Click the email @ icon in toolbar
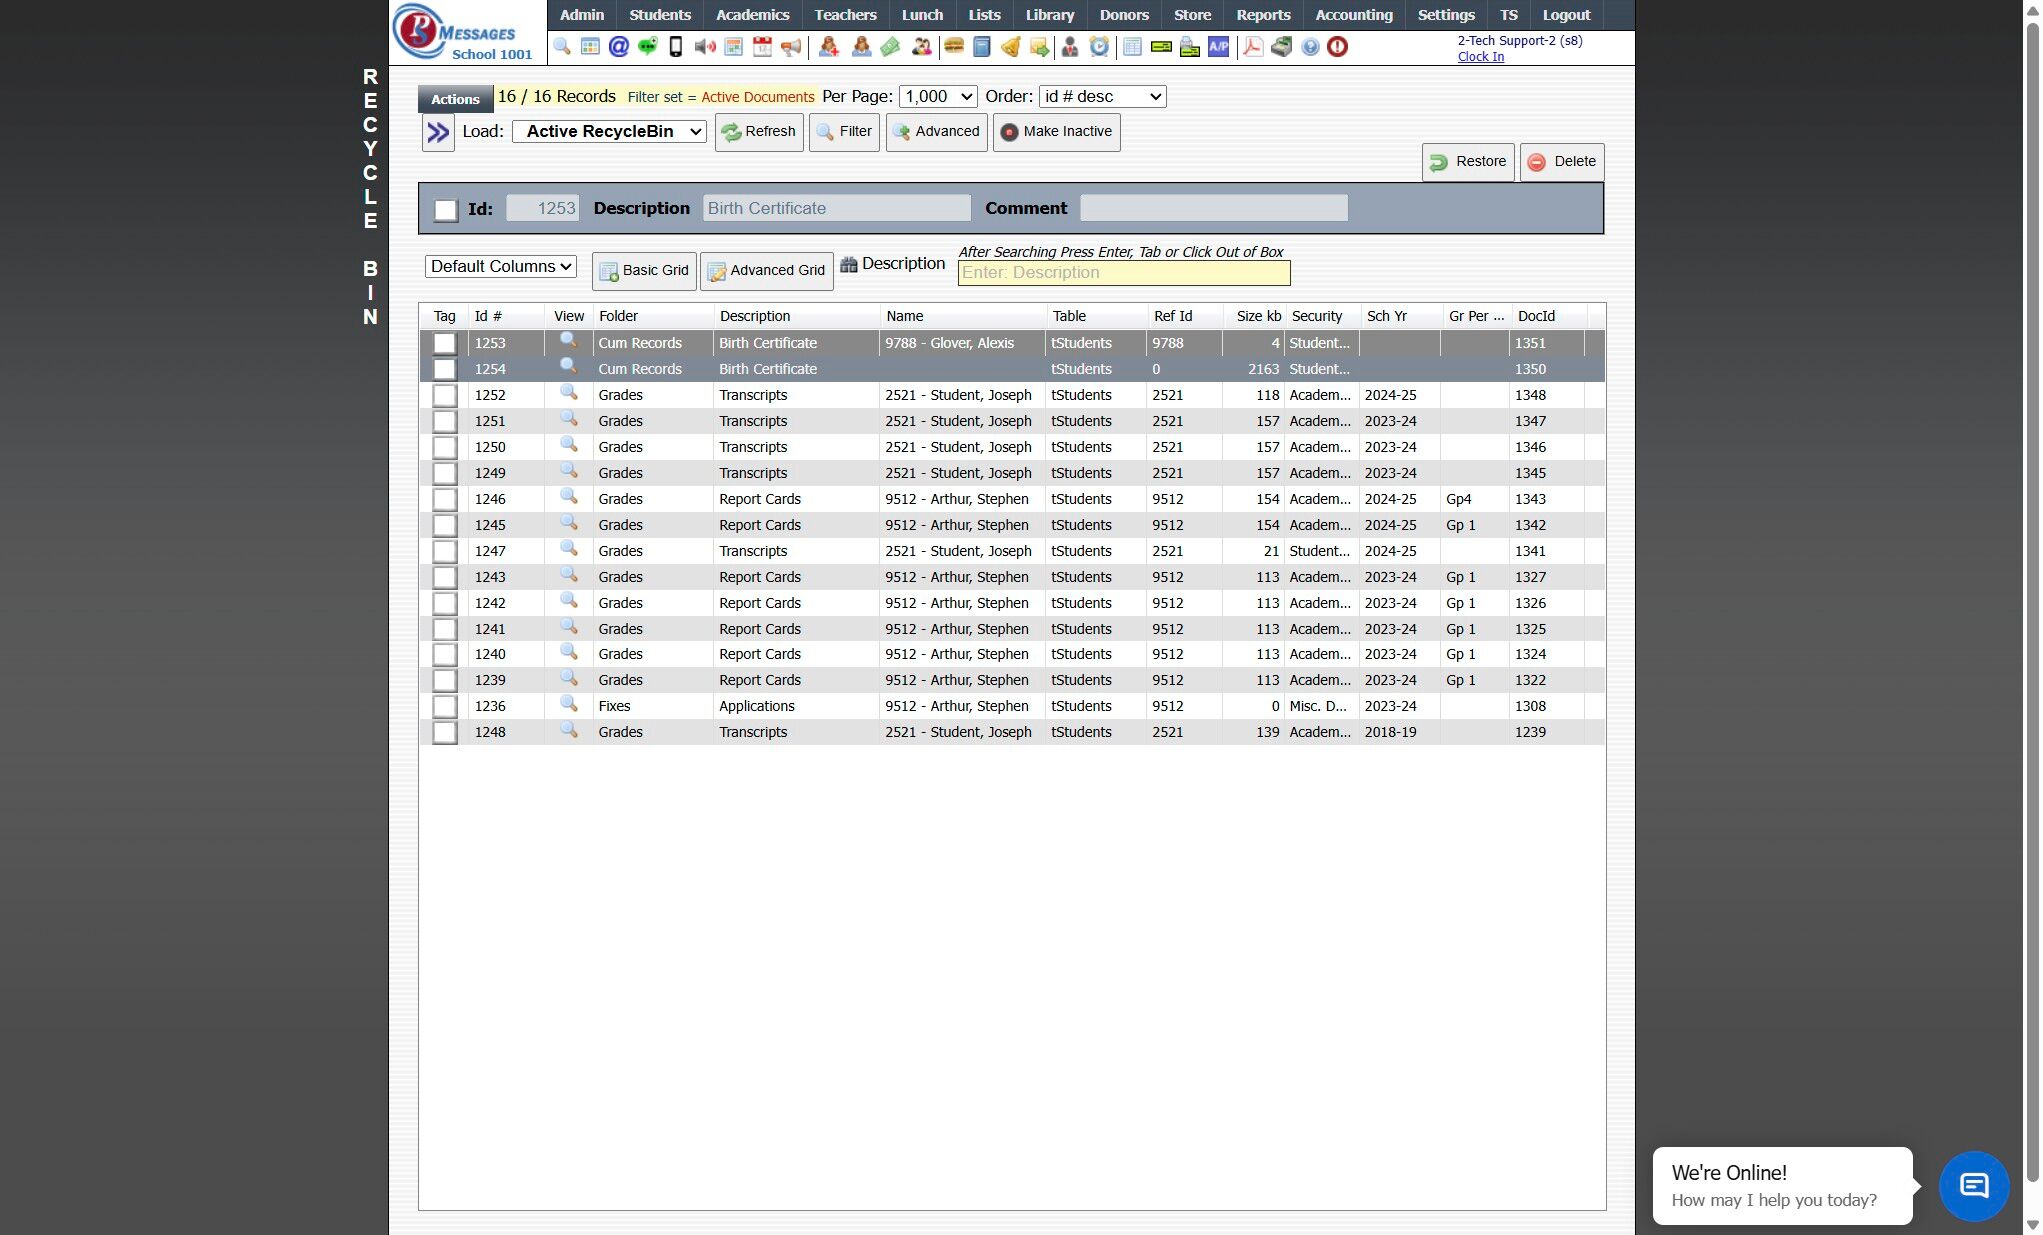Viewport: 2043px width, 1235px height. pyautogui.click(x=619, y=47)
